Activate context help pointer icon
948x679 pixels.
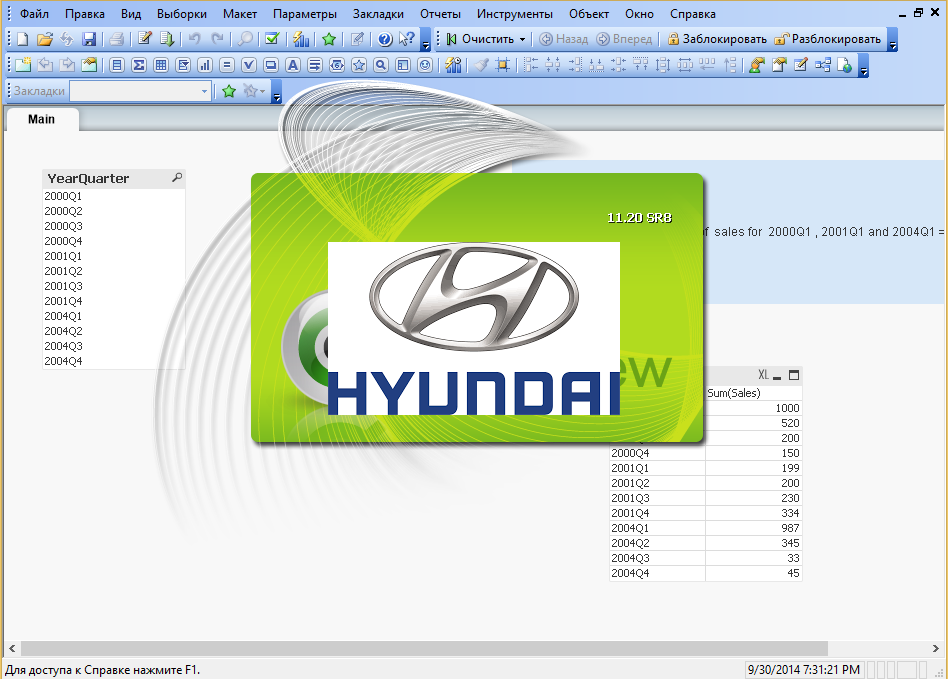click(407, 39)
